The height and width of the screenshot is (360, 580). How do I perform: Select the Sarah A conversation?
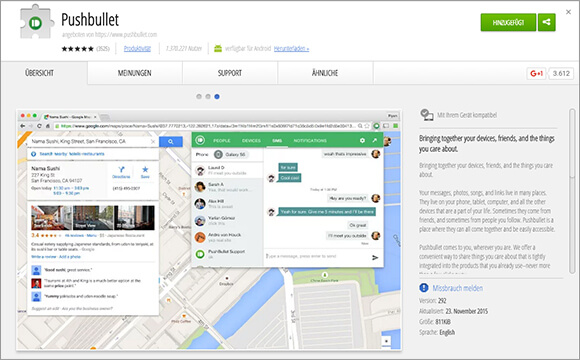pyautogui.click(x=227, y=187)
